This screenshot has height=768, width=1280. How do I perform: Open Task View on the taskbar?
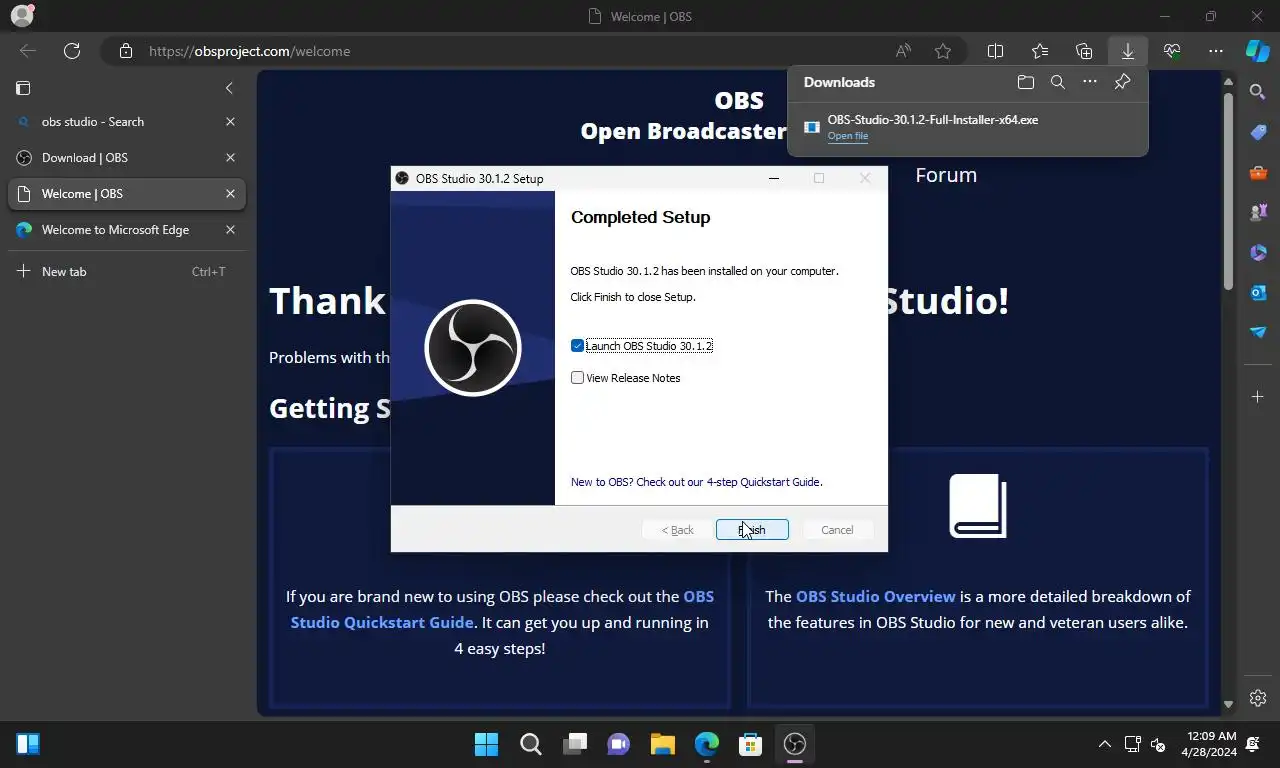(575, 744)
